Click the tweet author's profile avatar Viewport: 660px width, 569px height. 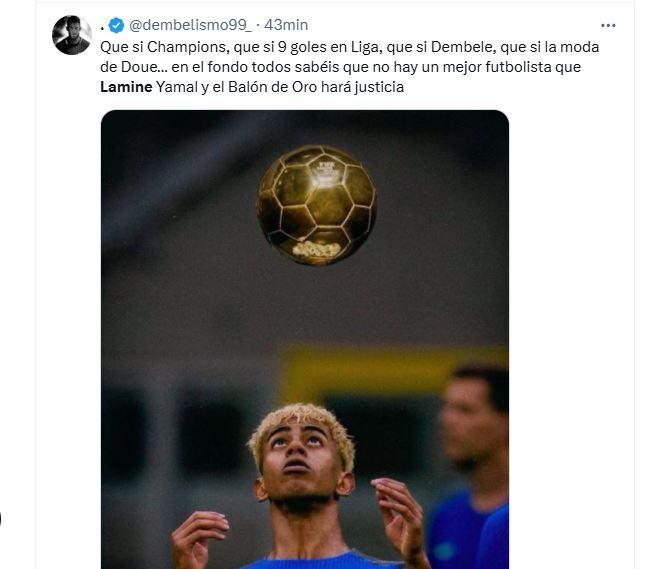click(72, 35)
